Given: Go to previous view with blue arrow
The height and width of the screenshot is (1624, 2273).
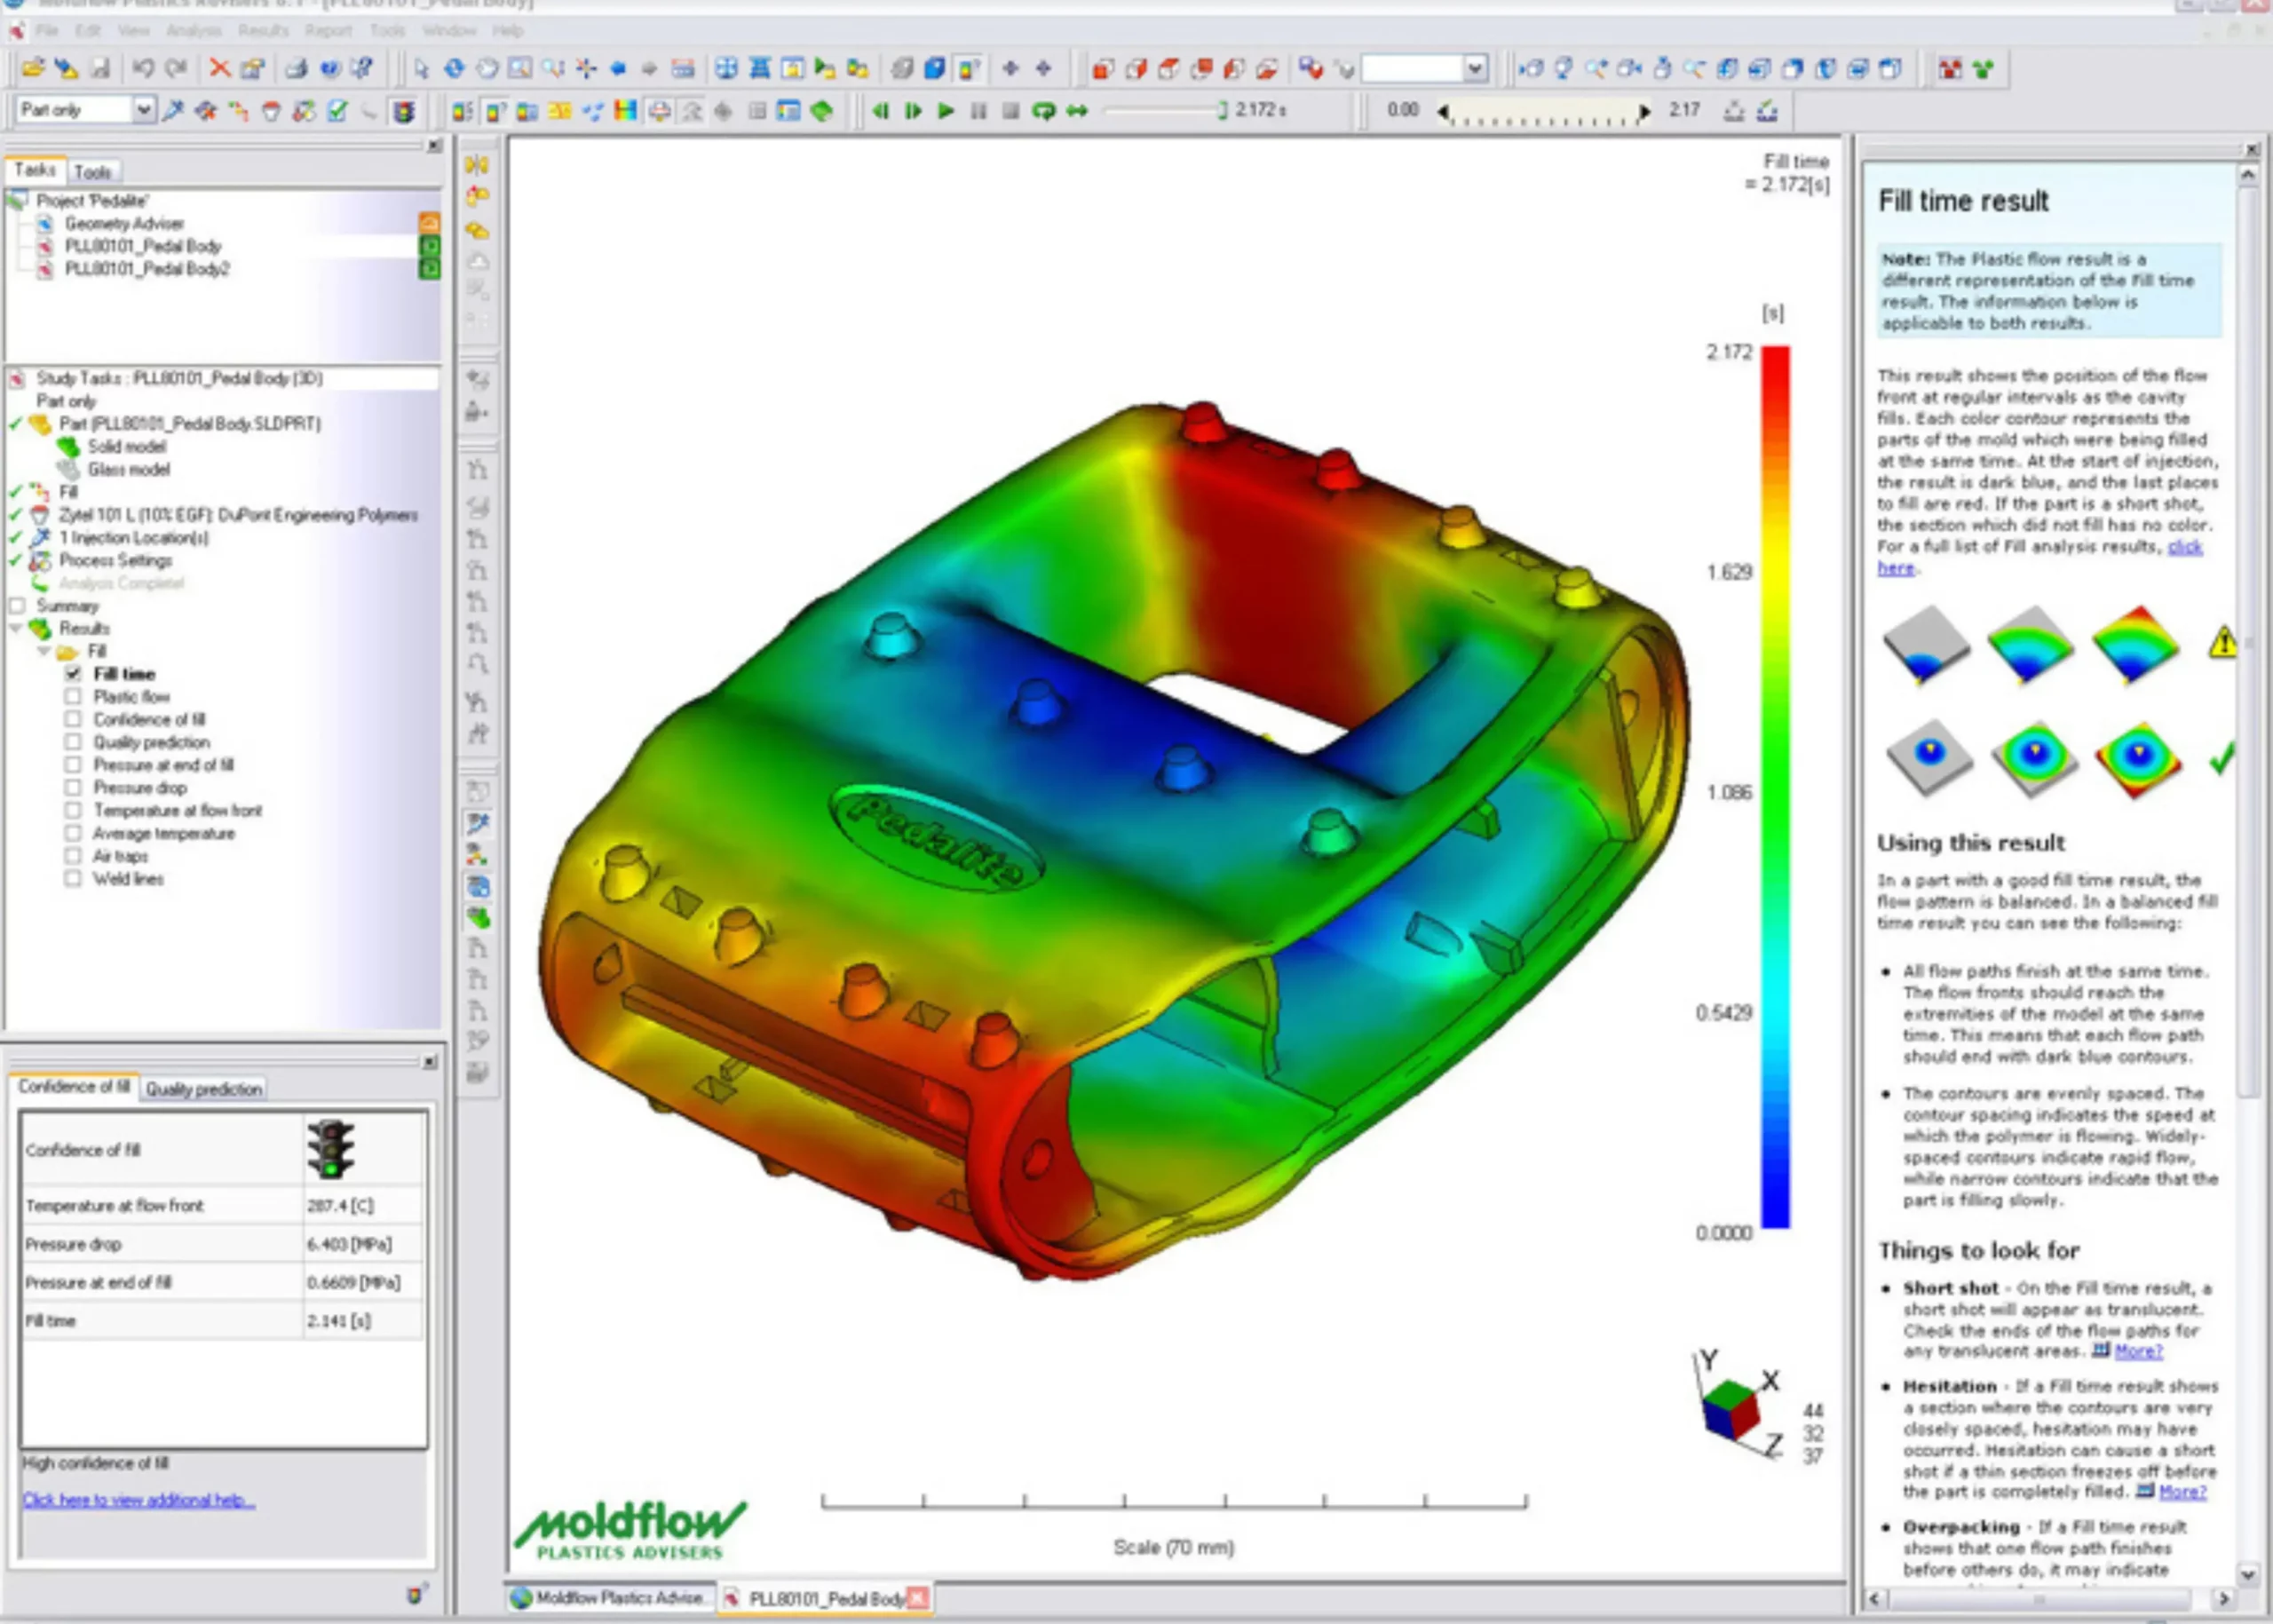Looking at the screenshot, I should (618, 69).
